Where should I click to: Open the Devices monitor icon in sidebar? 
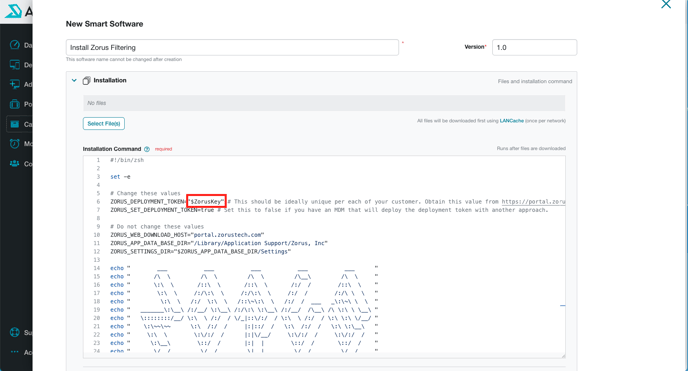click(x=14, y=64)
